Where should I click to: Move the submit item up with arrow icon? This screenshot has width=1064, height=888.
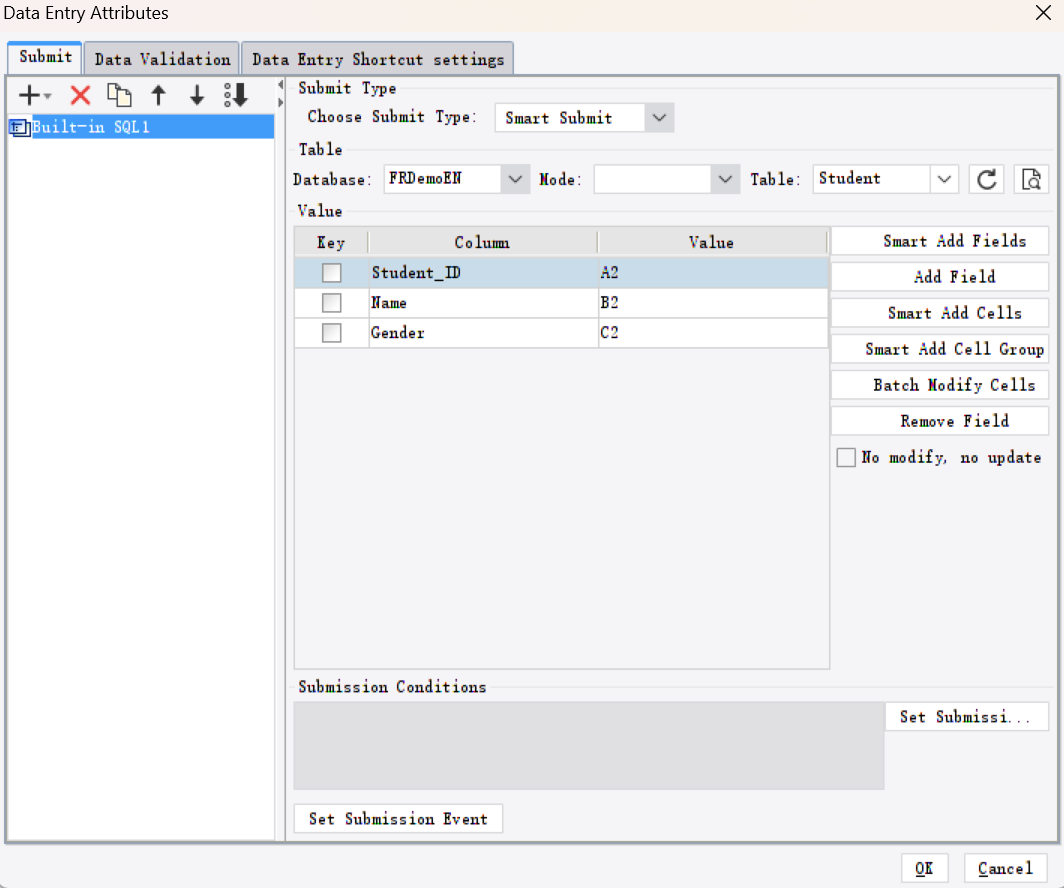pos(158,95)
